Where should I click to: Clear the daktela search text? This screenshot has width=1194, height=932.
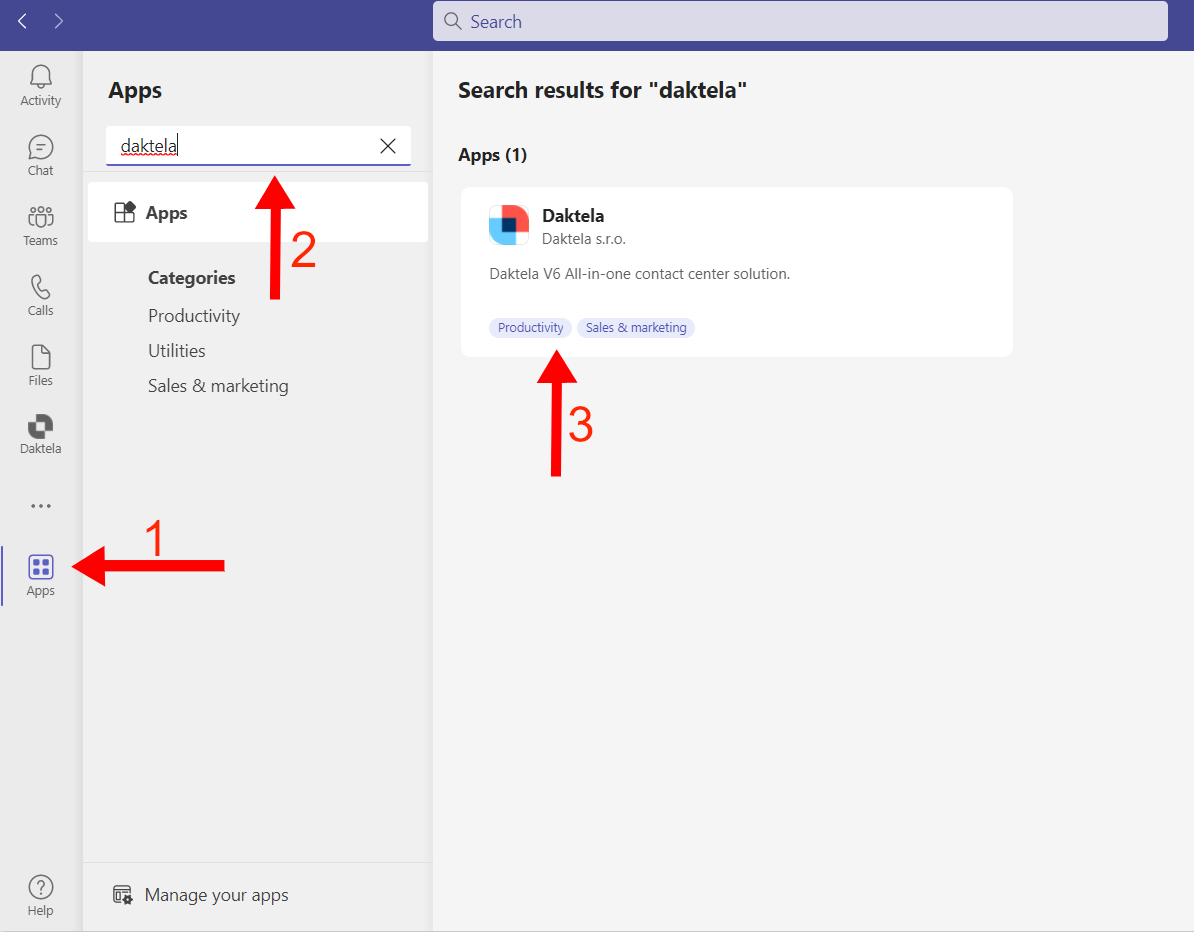point(388,146)
